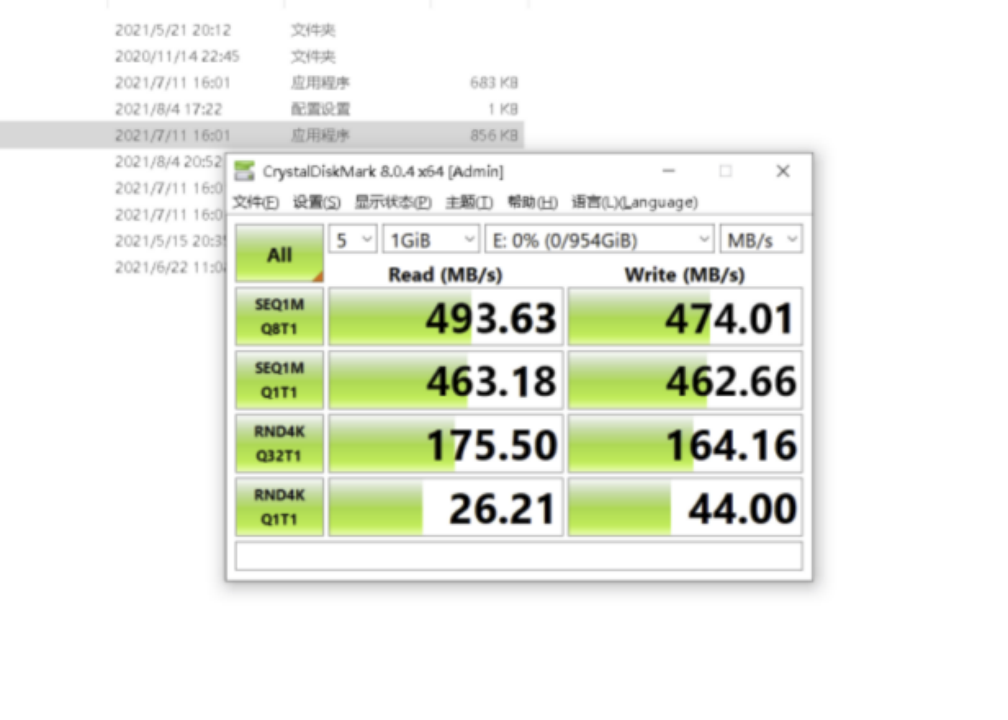Click the CrystalDiskMark app icon in title bar
The image size is (1008, 720).
[x=244, y=172]
